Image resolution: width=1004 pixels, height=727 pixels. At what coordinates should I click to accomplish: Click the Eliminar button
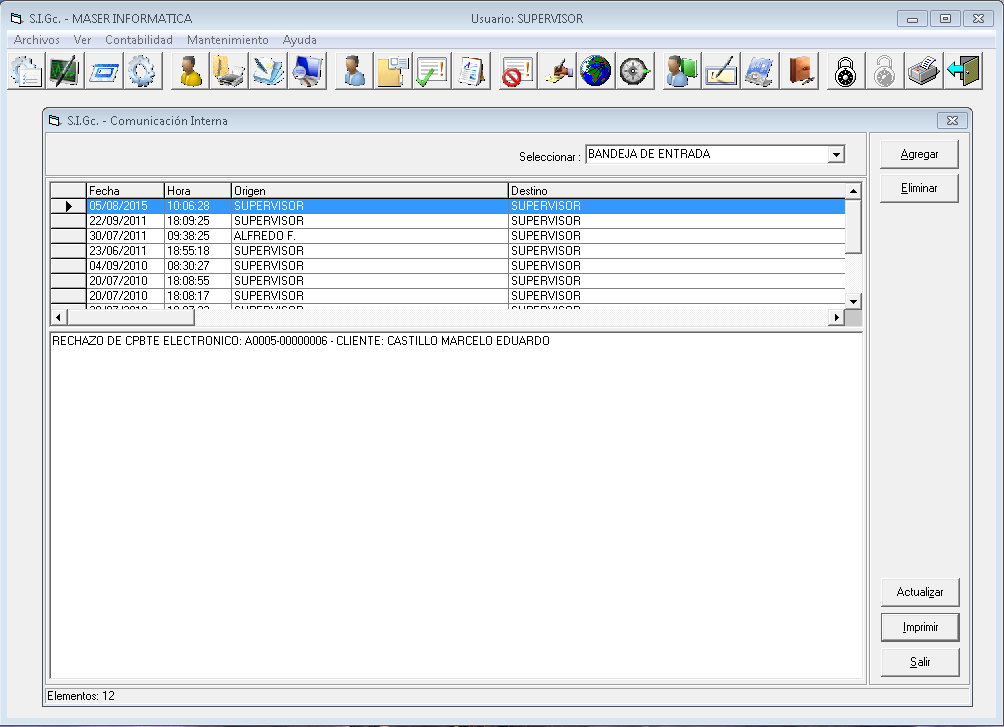click(x=919, y=188)
